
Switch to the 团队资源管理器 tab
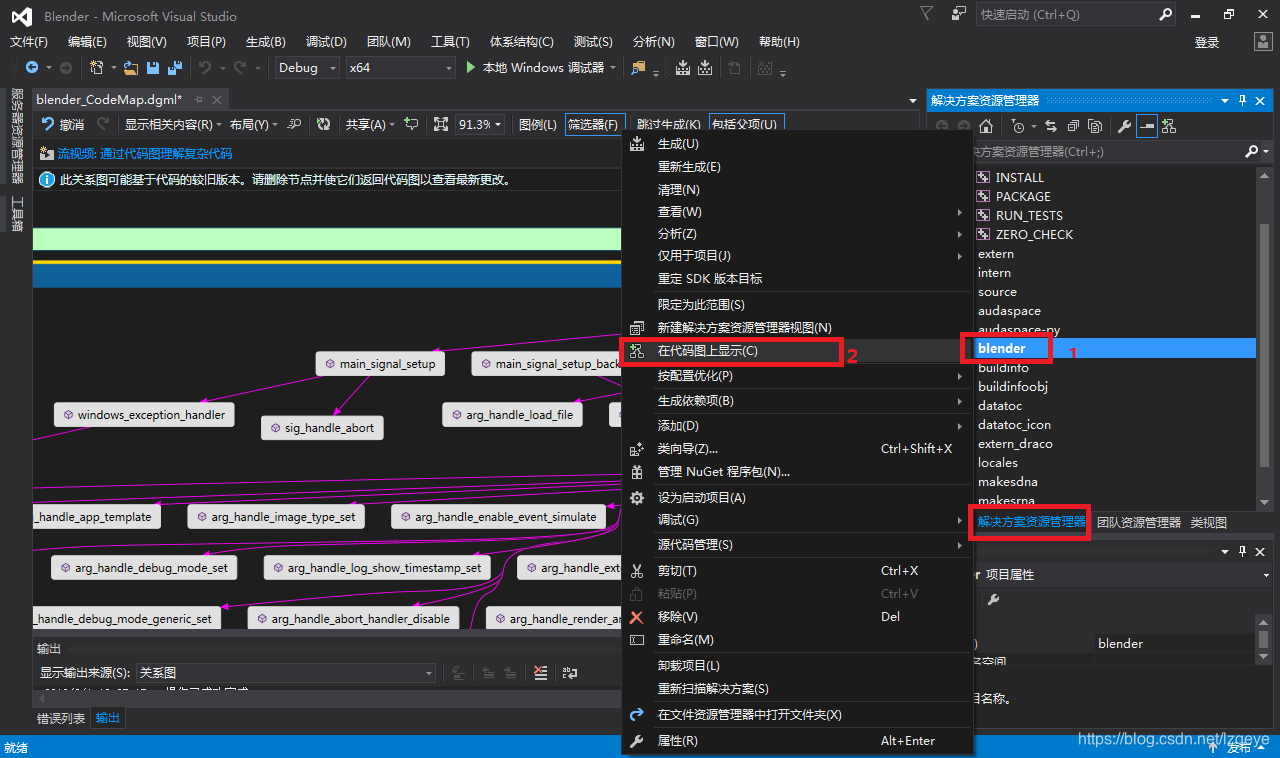tap(1139, 522)
